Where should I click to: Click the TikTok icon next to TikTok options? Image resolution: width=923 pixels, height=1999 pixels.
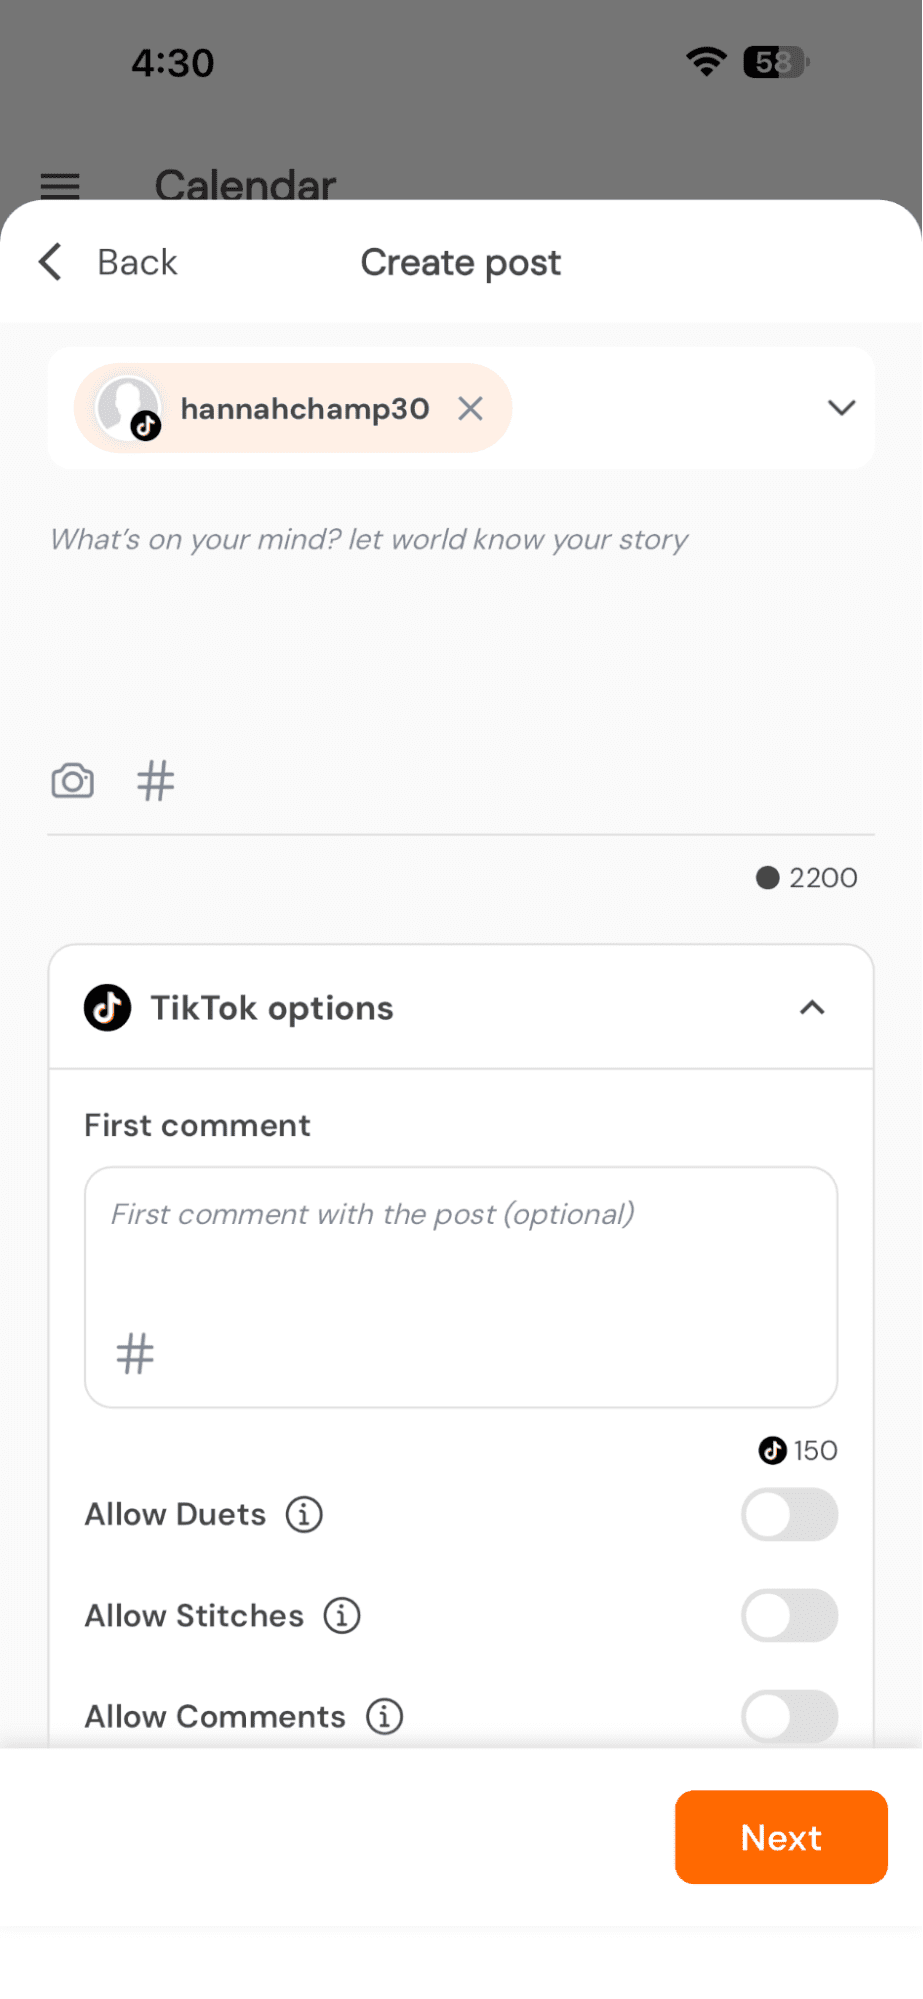pos(107,1008)
